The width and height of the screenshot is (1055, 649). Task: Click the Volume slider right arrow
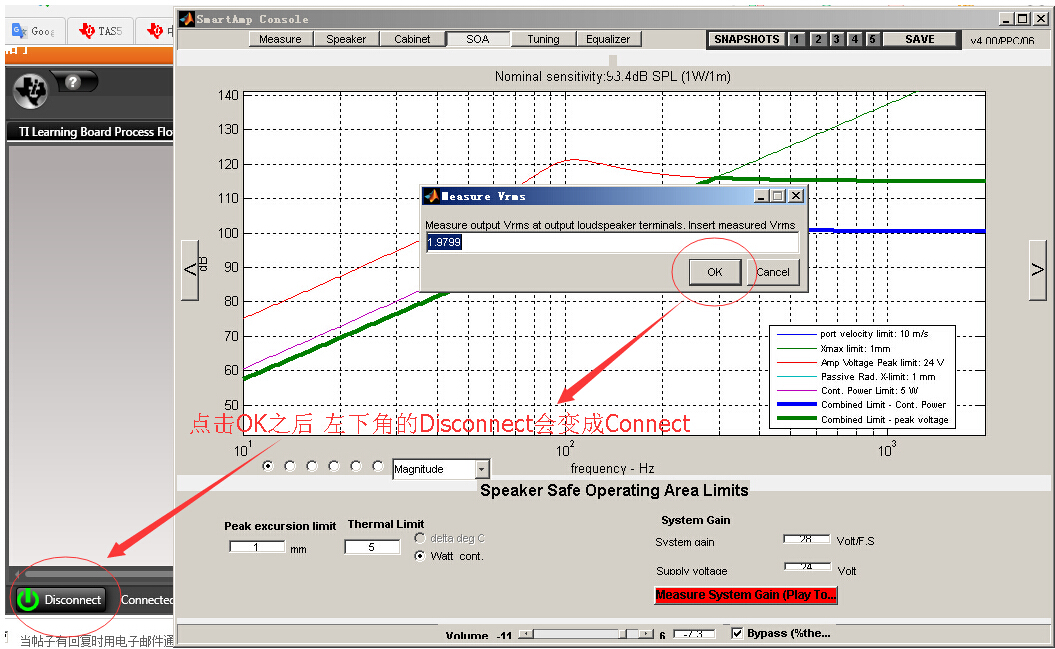[647, 634]
